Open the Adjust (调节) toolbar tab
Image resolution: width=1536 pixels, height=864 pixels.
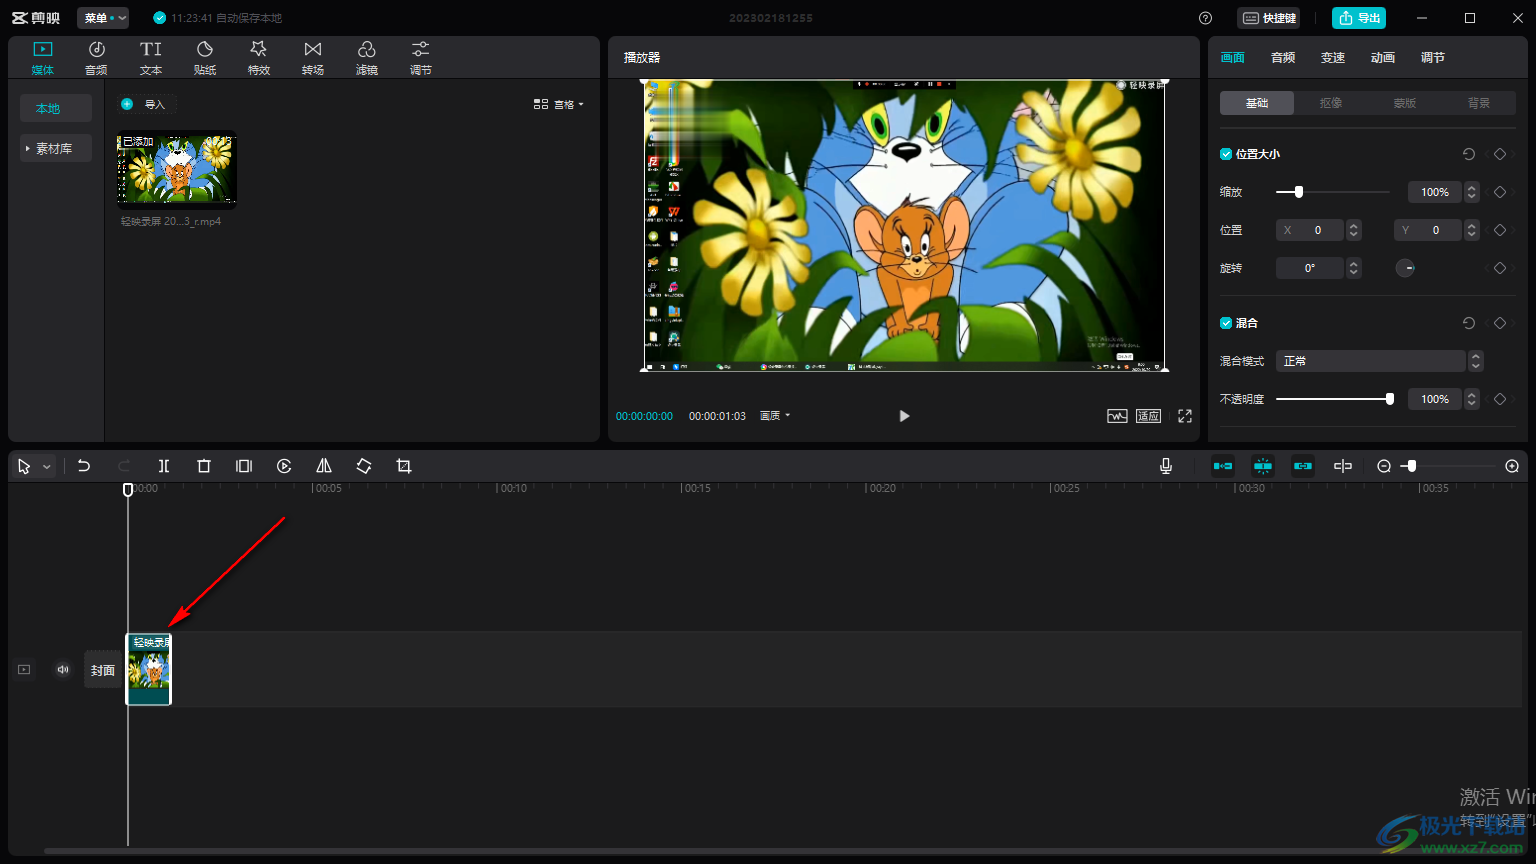tap(421, 58)
